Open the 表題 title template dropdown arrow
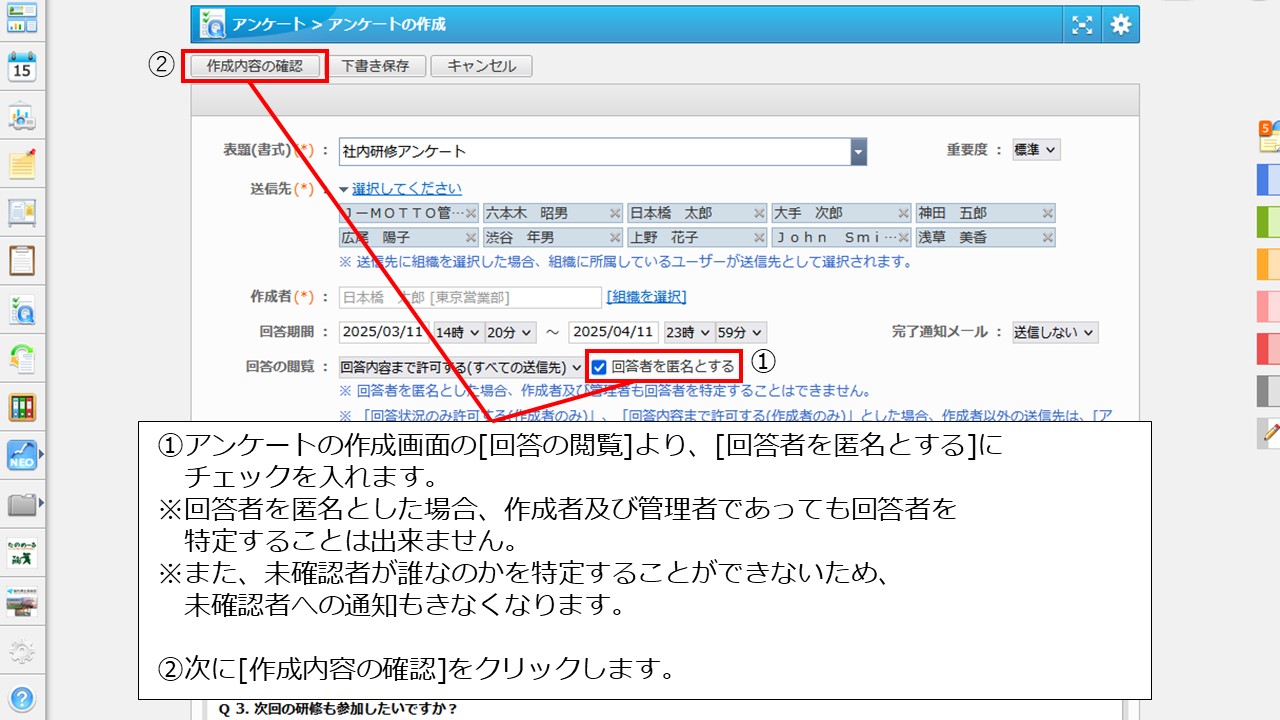This screenshot has height=720, width=1280. [858, 152]
